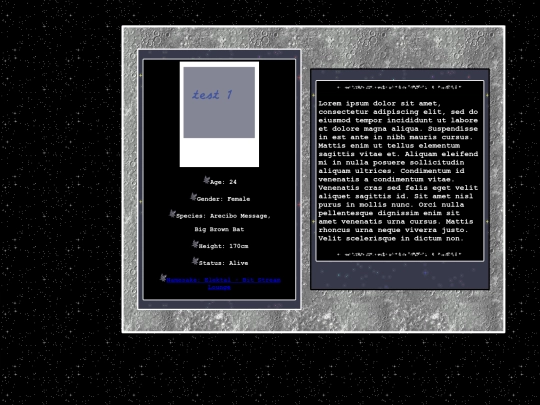Click the star bullet beside Gender
This screenshot has height=405, width=540.
193,197
